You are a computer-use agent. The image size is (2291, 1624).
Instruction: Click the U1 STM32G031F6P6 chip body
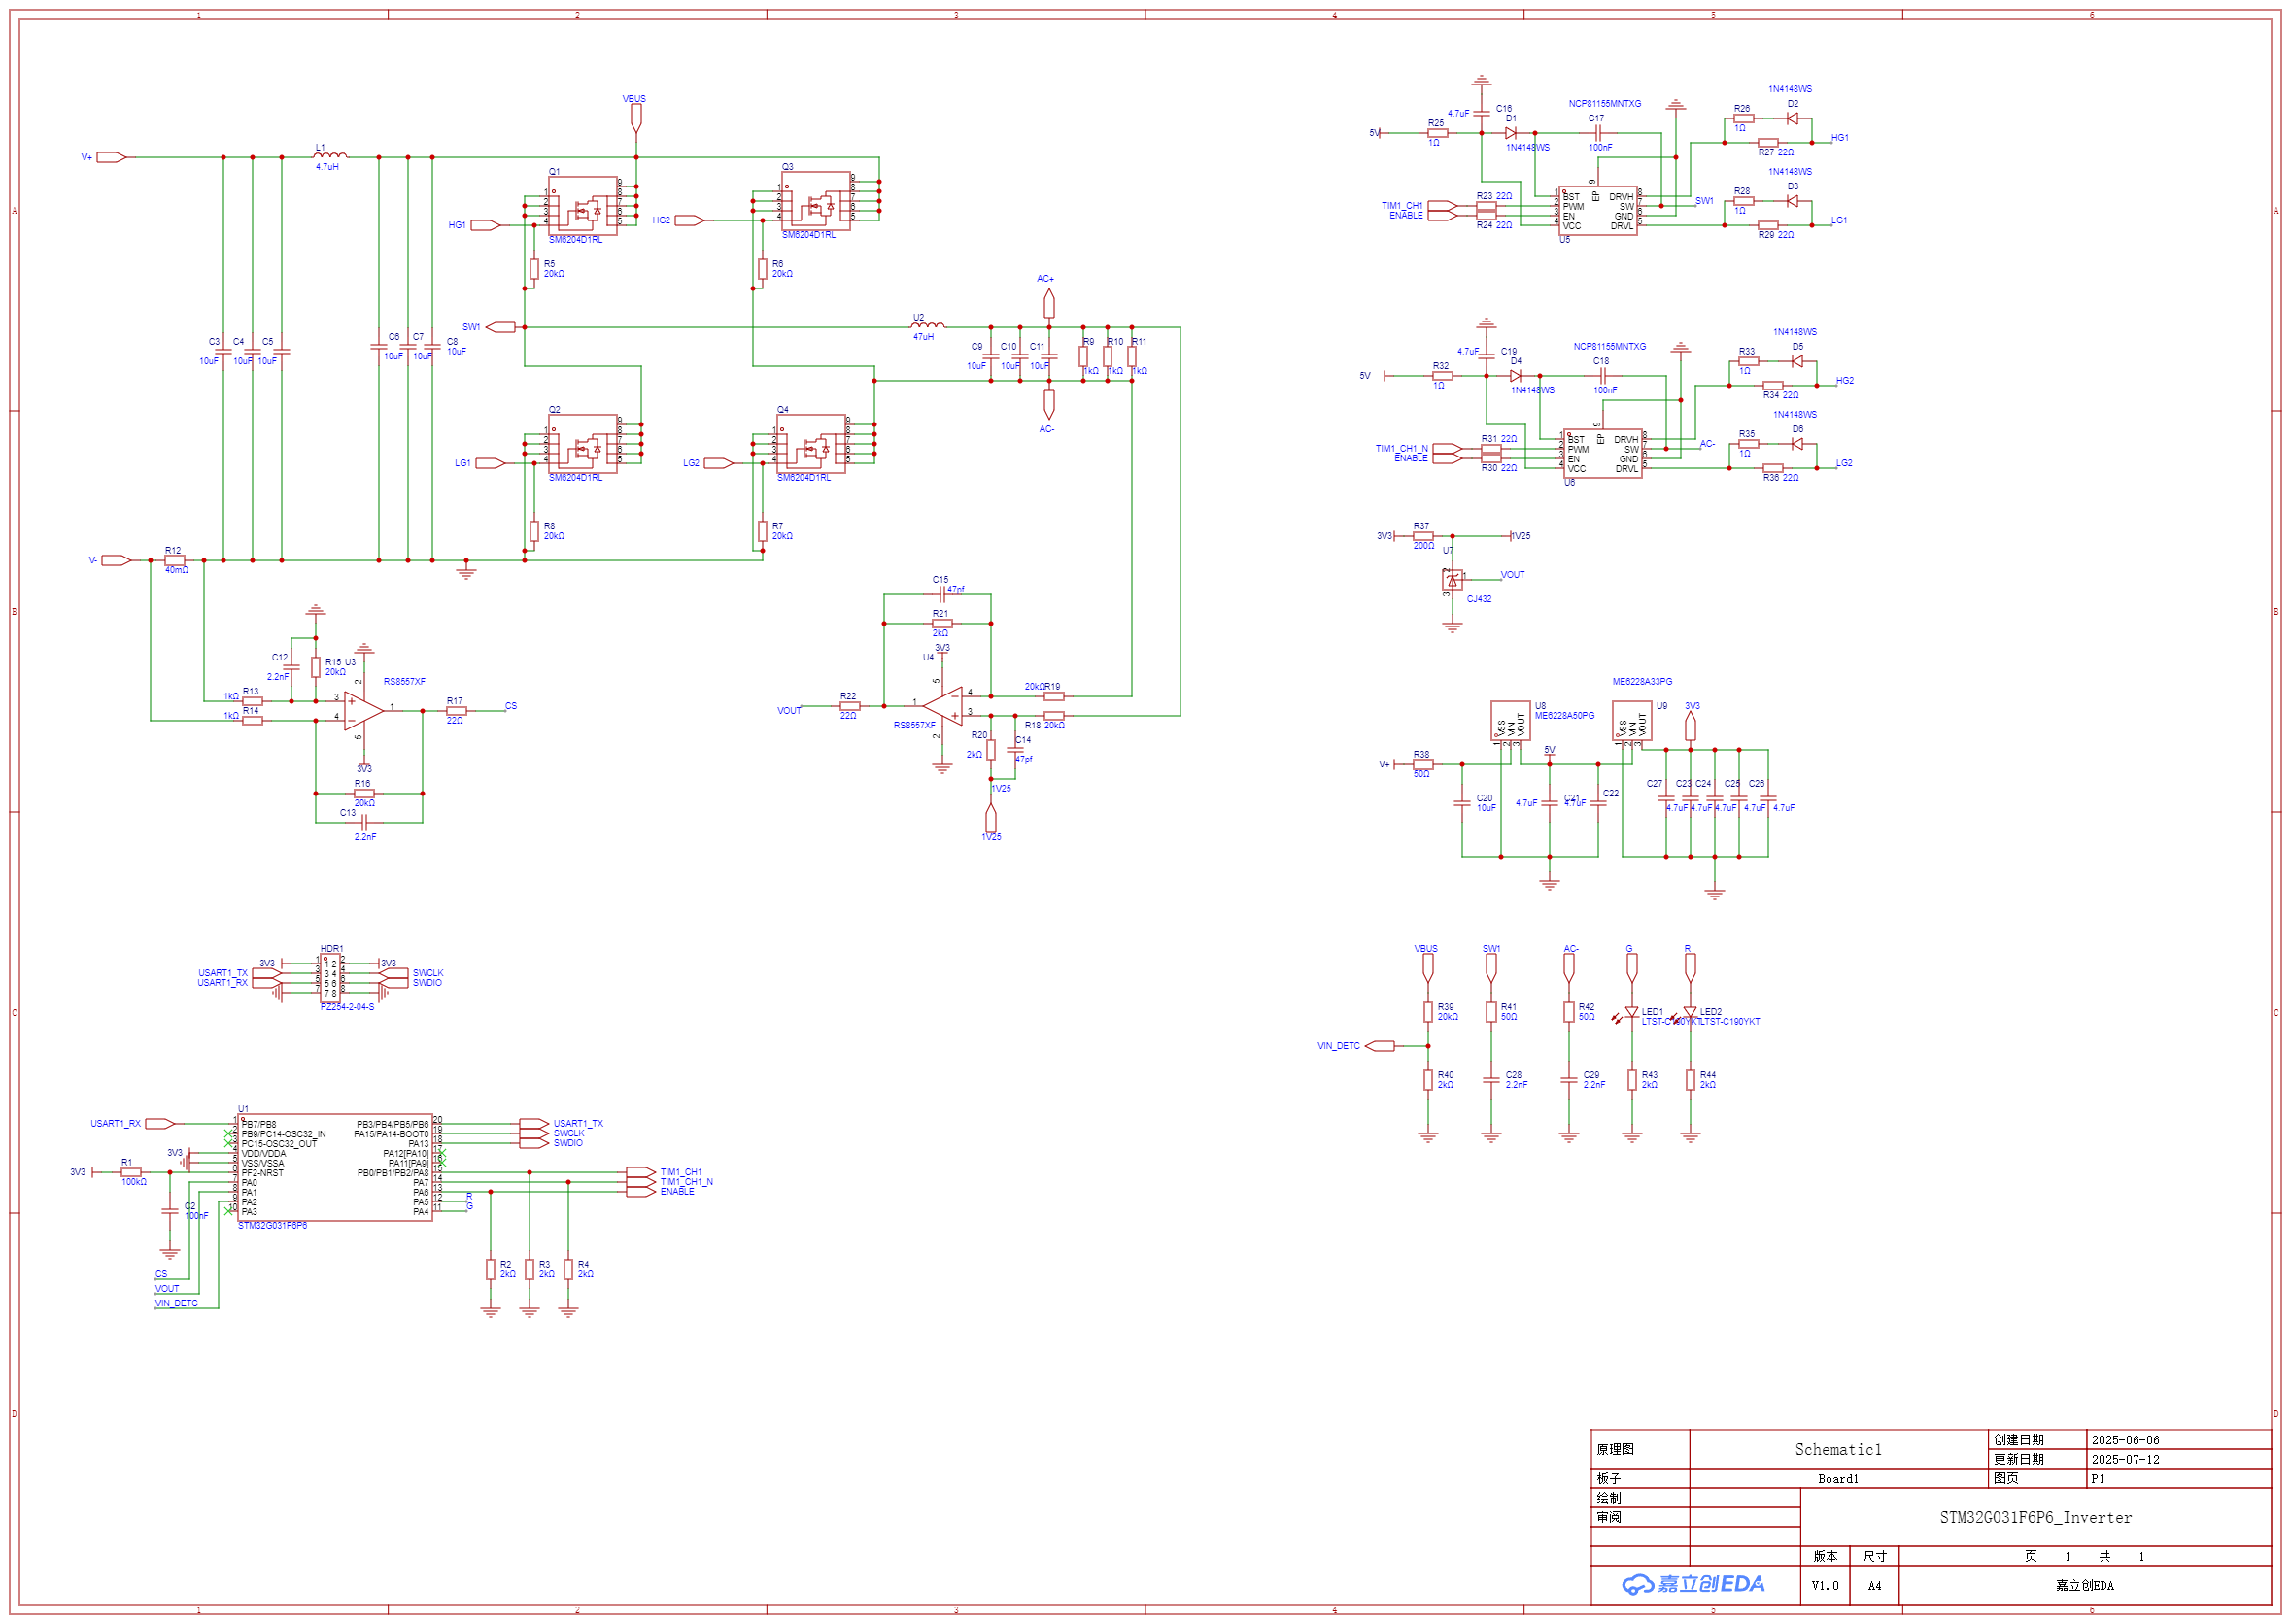(x=335, y=1167)
